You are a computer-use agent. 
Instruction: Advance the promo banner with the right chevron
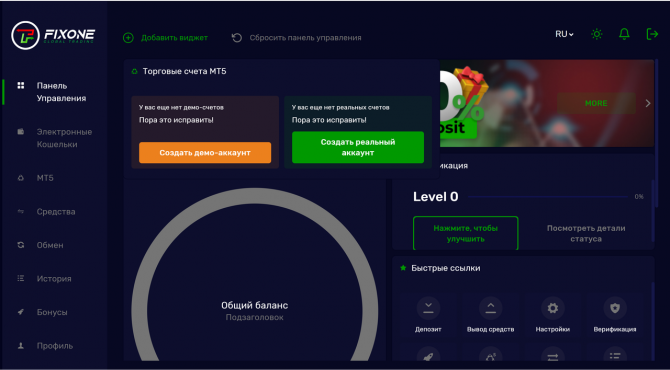click(x=648, y=103)
